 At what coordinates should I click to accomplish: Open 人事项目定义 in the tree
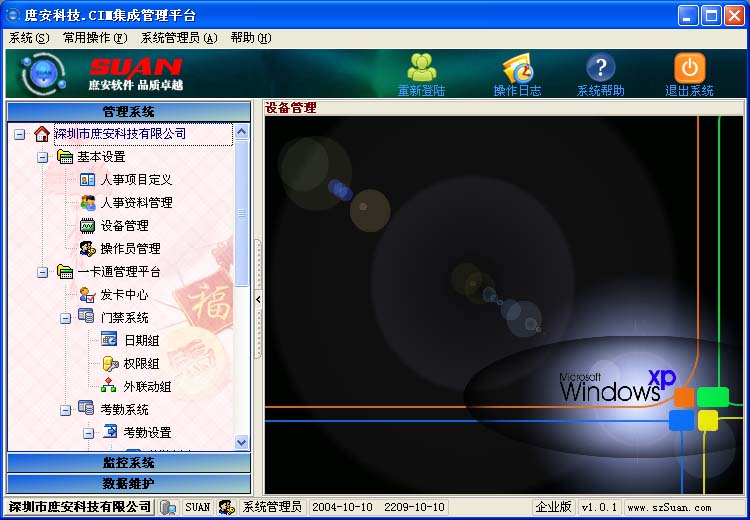(136, 180)
